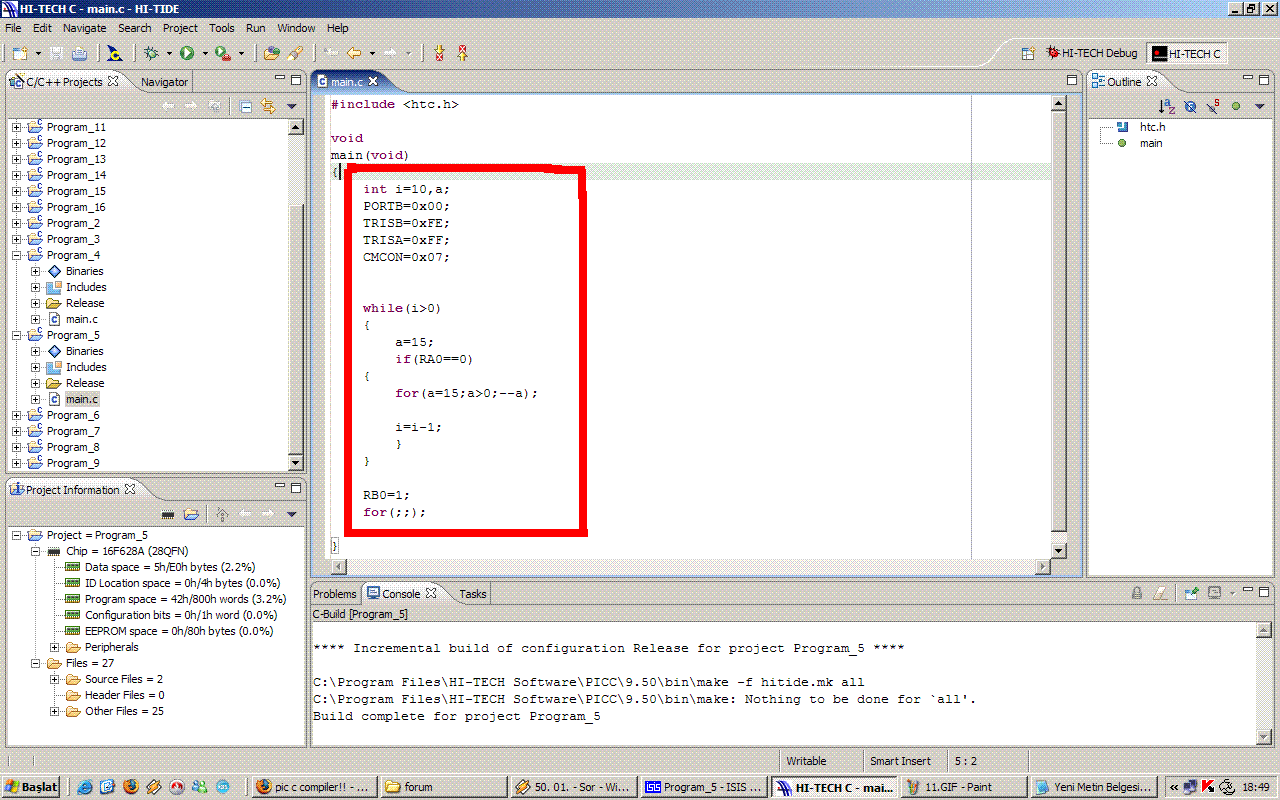This screenshot has width=1280, height=800.
Task: Click the editor vertical scrollbar down arrow
Action: pos(1059,550)
